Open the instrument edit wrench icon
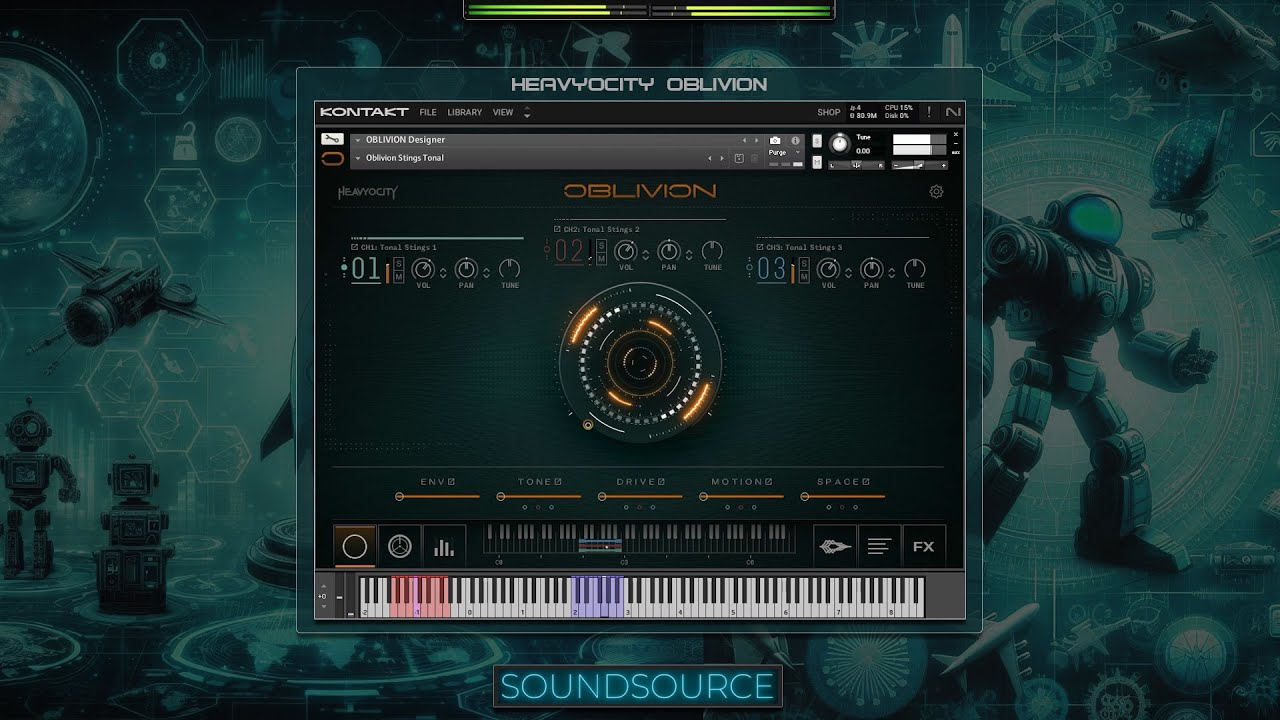1280x720 pixels. (x=332, y=140)
